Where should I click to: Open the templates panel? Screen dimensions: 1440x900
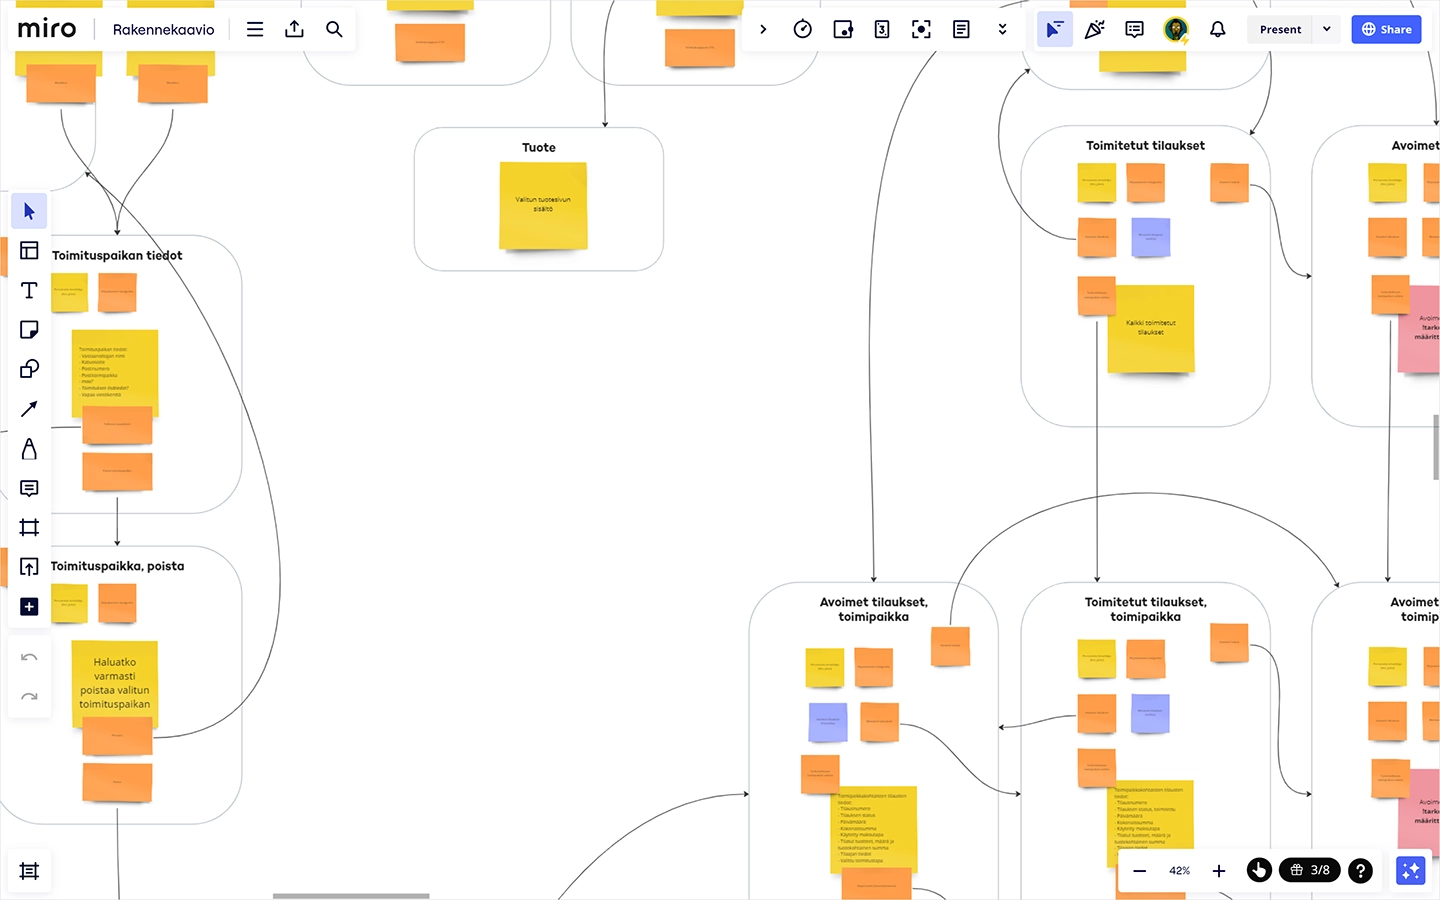[29, 250]
